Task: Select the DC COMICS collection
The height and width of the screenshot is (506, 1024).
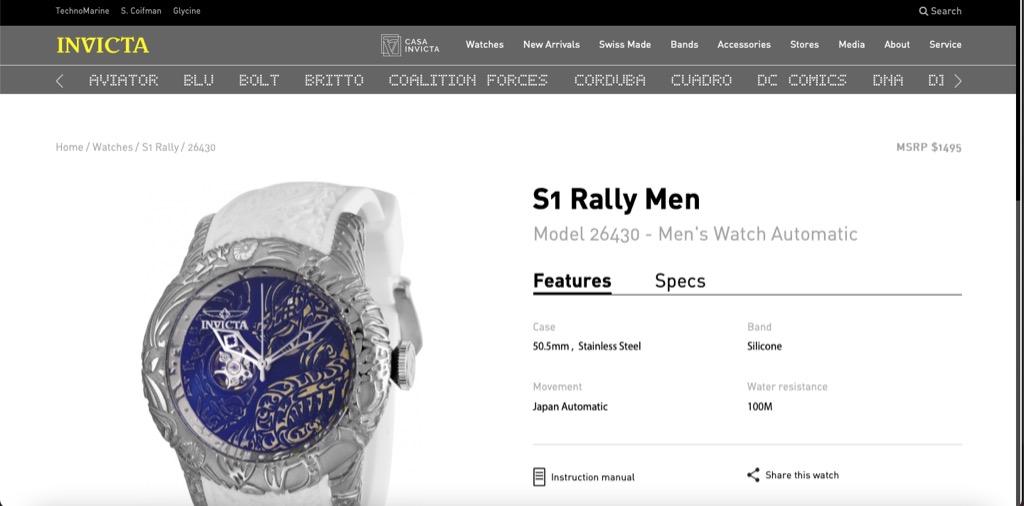Action: click(x=802, y=80)
